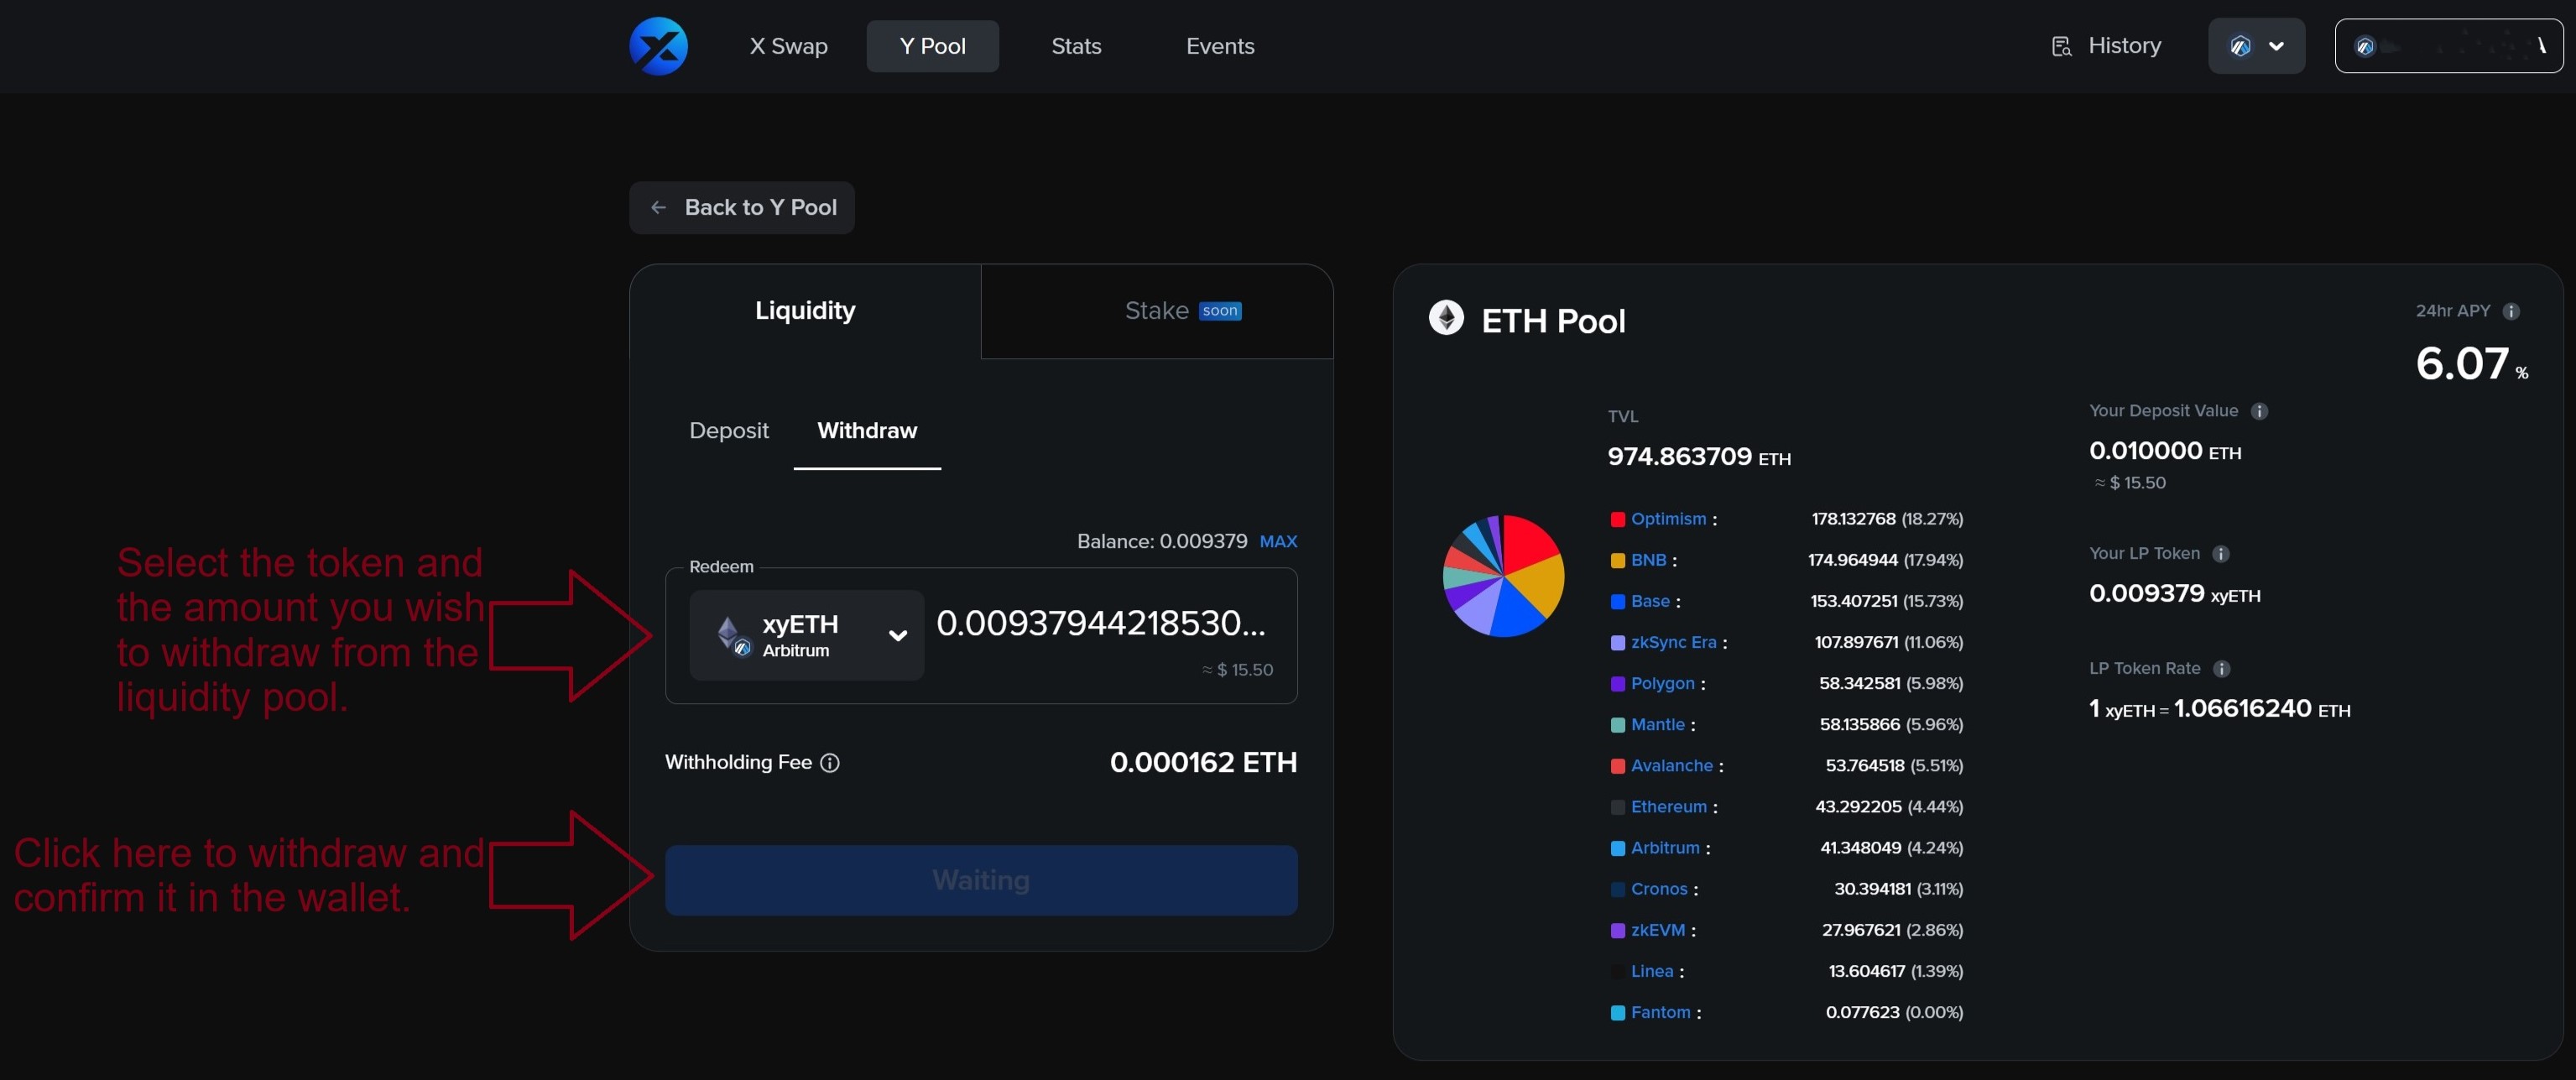Click the History receipt icon
The width and height of the screenshot is (2576, 1080).
(x=2061, y=46)
